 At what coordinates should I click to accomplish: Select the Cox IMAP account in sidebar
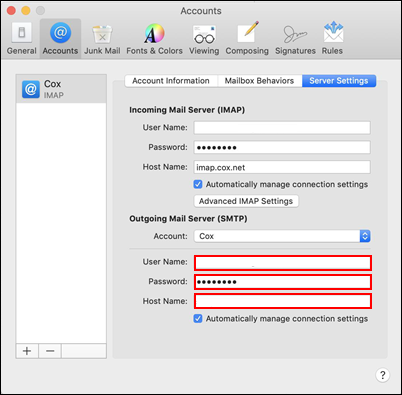(x=61, y=89)
